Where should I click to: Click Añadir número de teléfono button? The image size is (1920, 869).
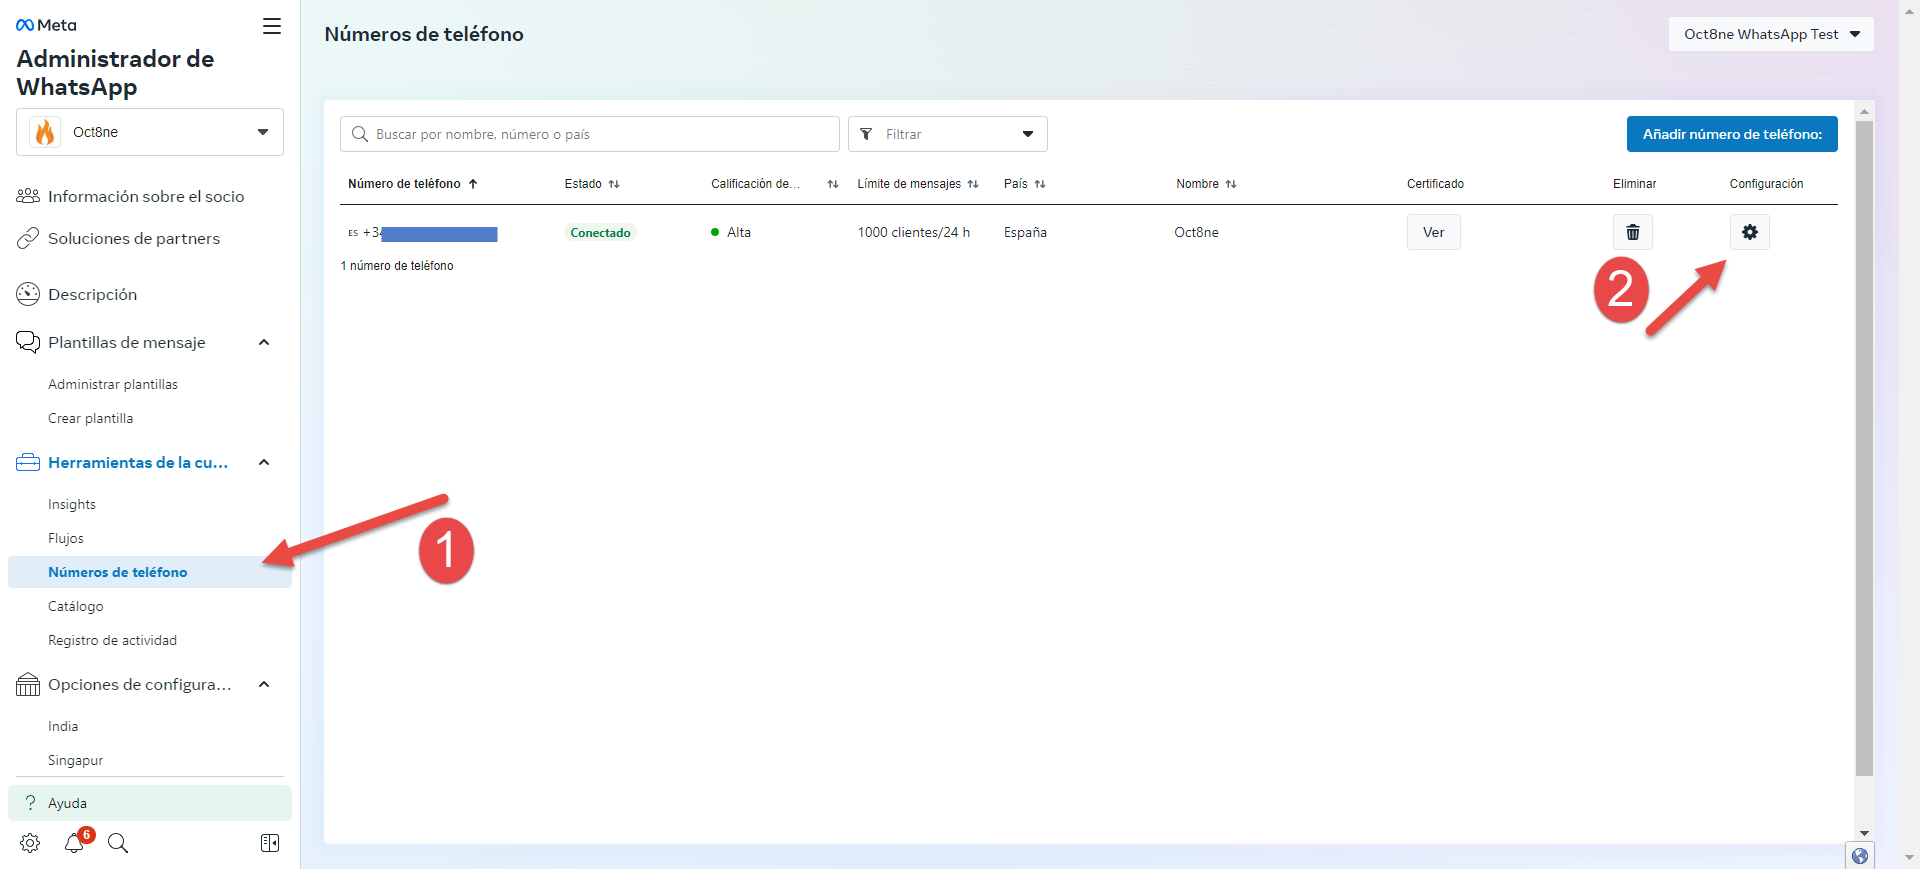point(1731,134)
